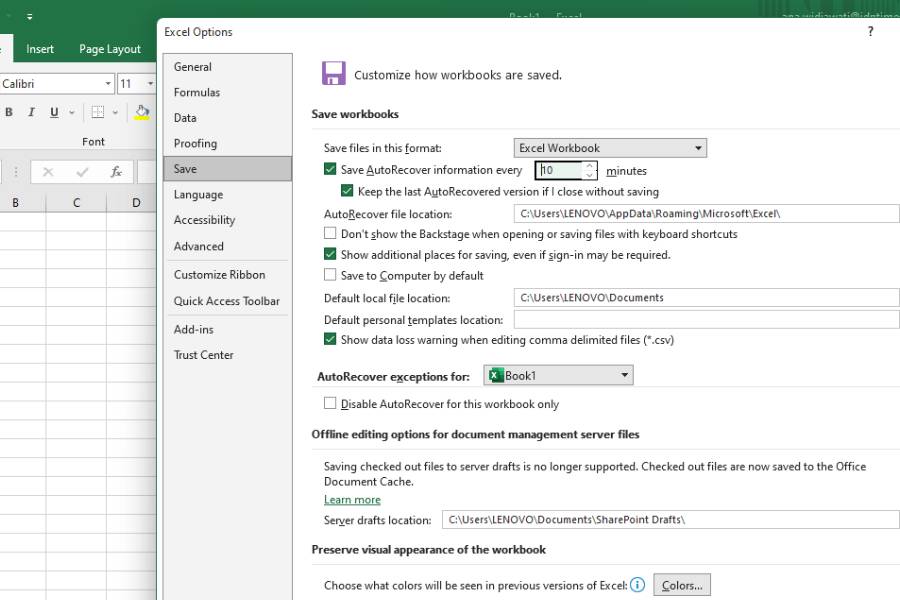Image resolution: width=900 pixels, height=600 pixels.
Task: Click the formula bar cancel X icon
Action: pos(48,172)
